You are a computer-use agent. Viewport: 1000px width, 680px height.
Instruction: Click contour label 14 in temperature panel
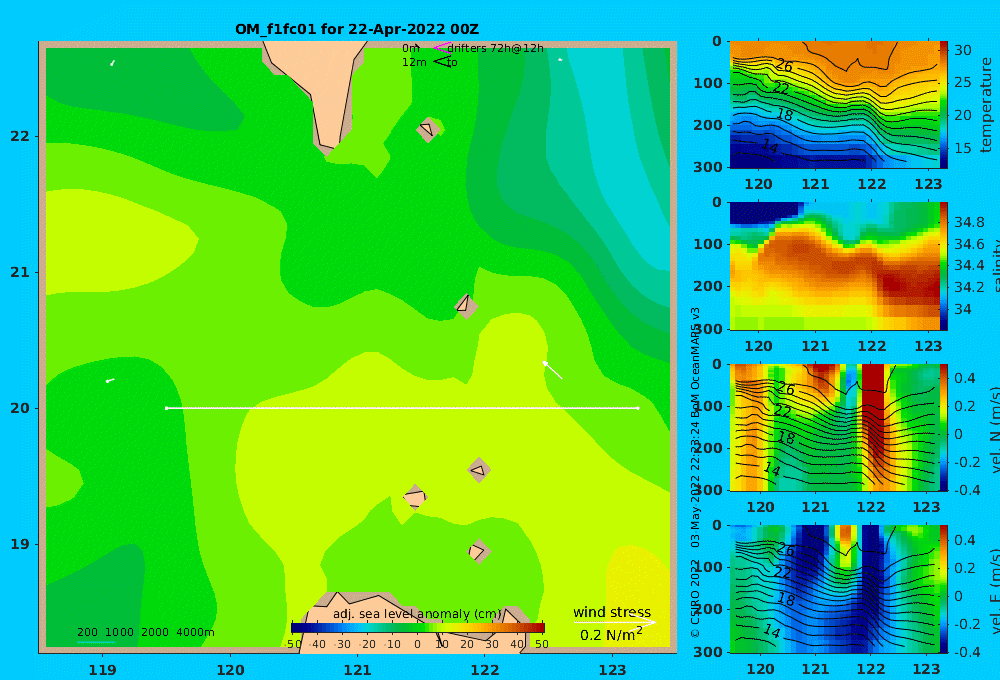pos(770,146)
